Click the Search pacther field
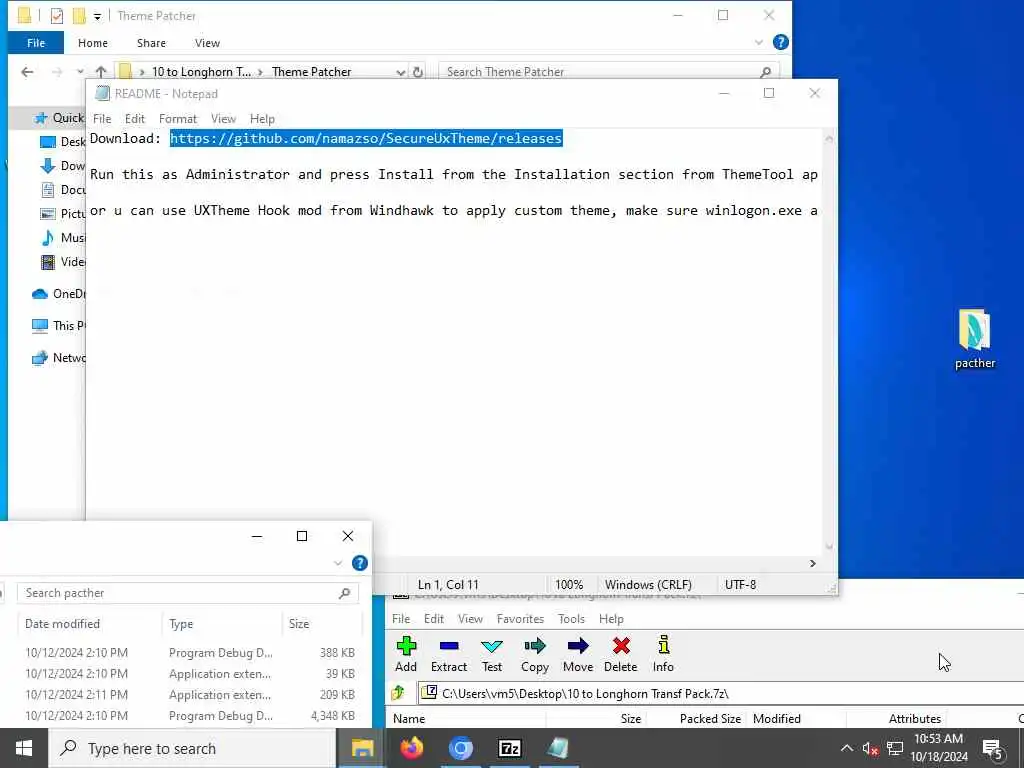Viewport: 1024px width, 768px height. (188, 593)
